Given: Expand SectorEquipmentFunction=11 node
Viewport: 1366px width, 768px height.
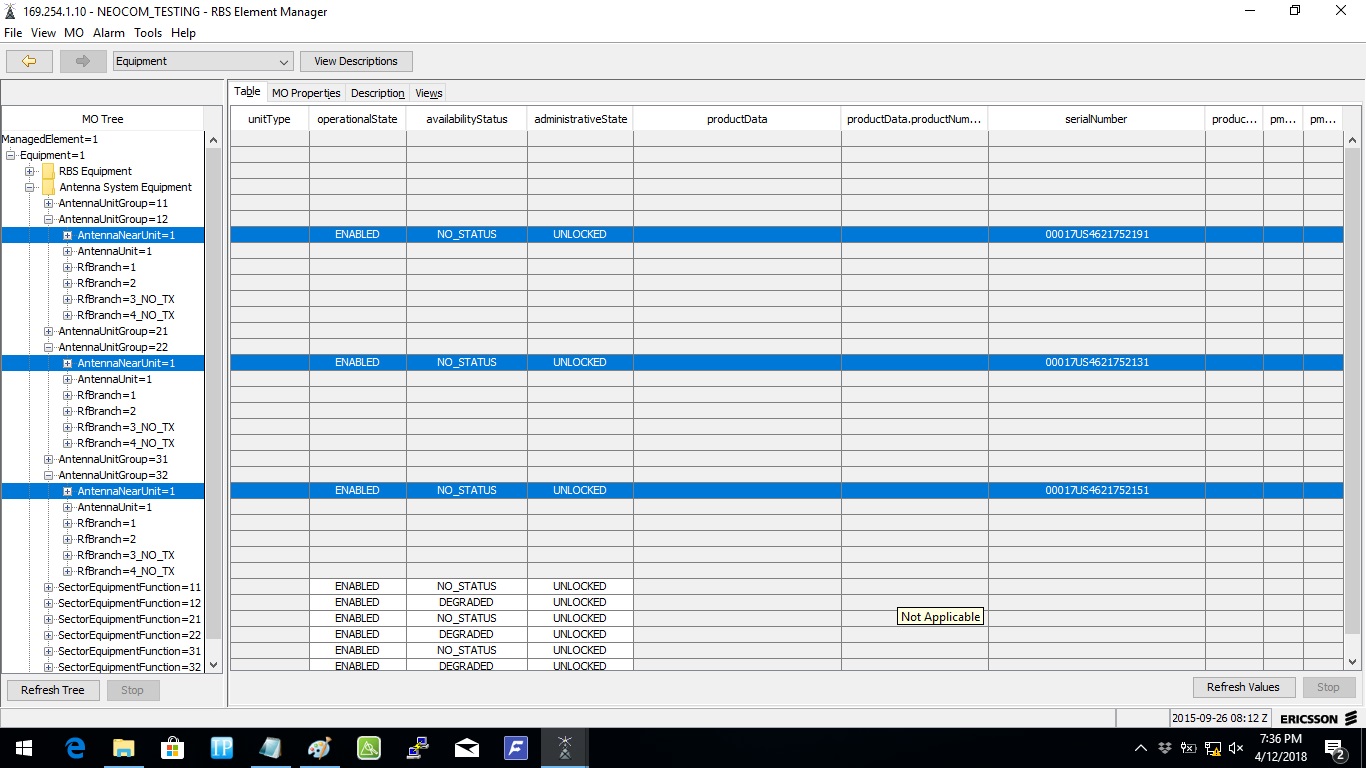Looking at the screenshot, I should point(48,587).
